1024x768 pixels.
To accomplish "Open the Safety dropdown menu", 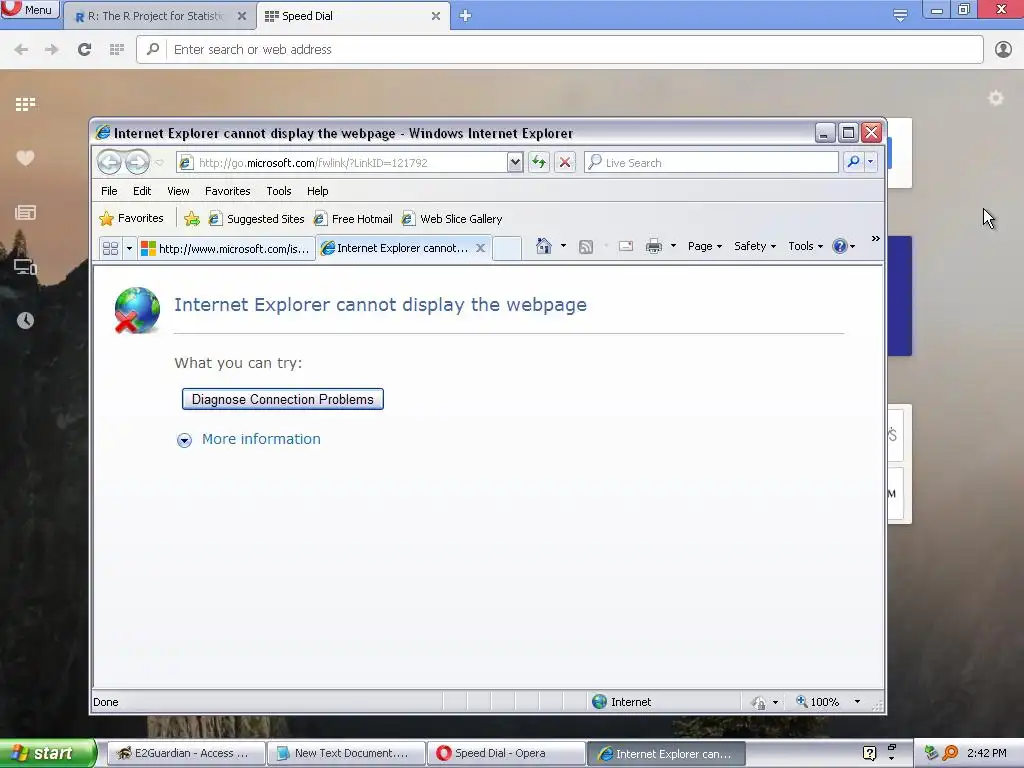I will coord(755,246).
